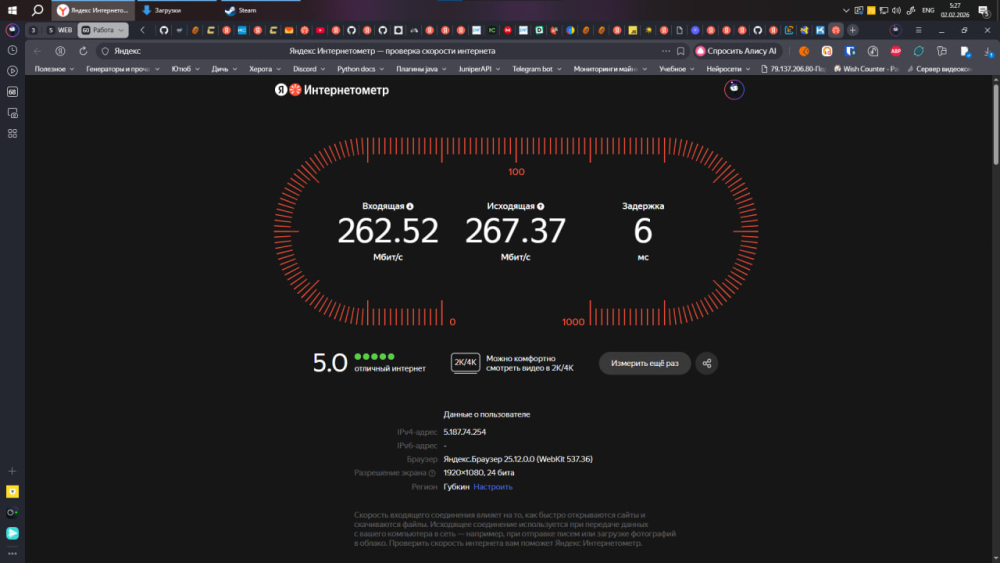Image resolution: width=1000 pixels, height=563 pixels.
Task: Click the page address bar field
Action: [x=380, y=50]
